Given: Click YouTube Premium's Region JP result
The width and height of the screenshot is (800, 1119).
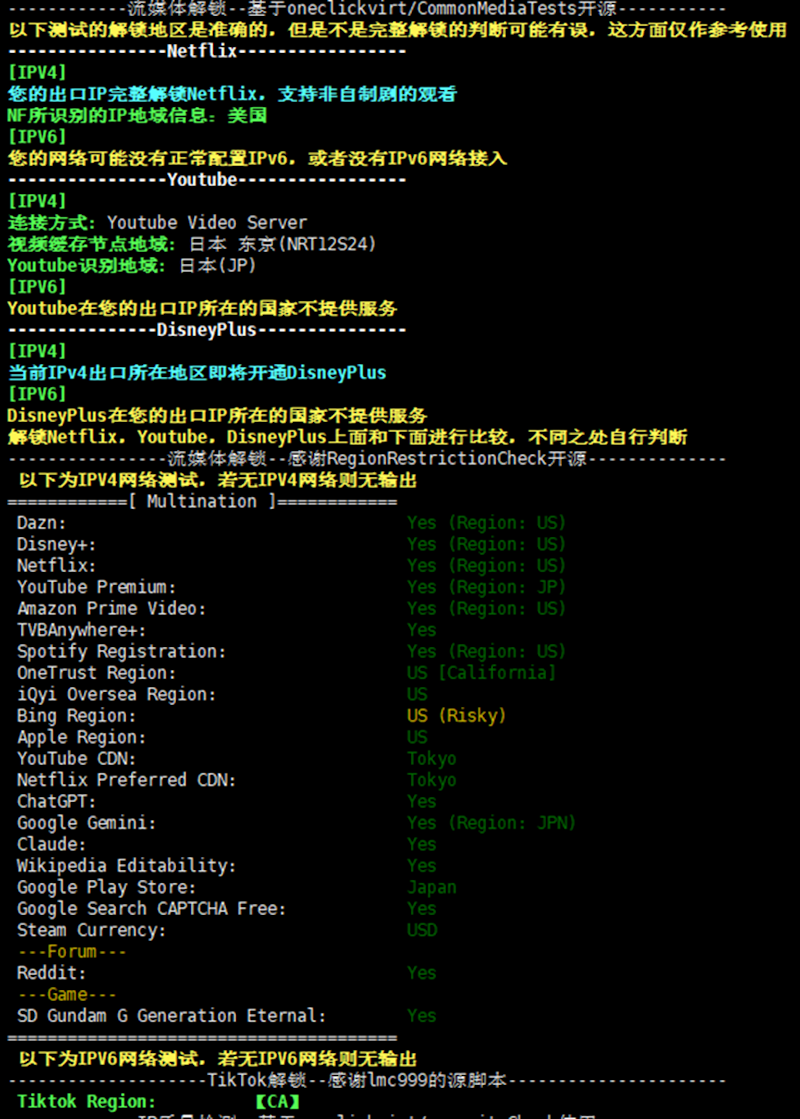Looking at the screenshot, I should 486,587.
